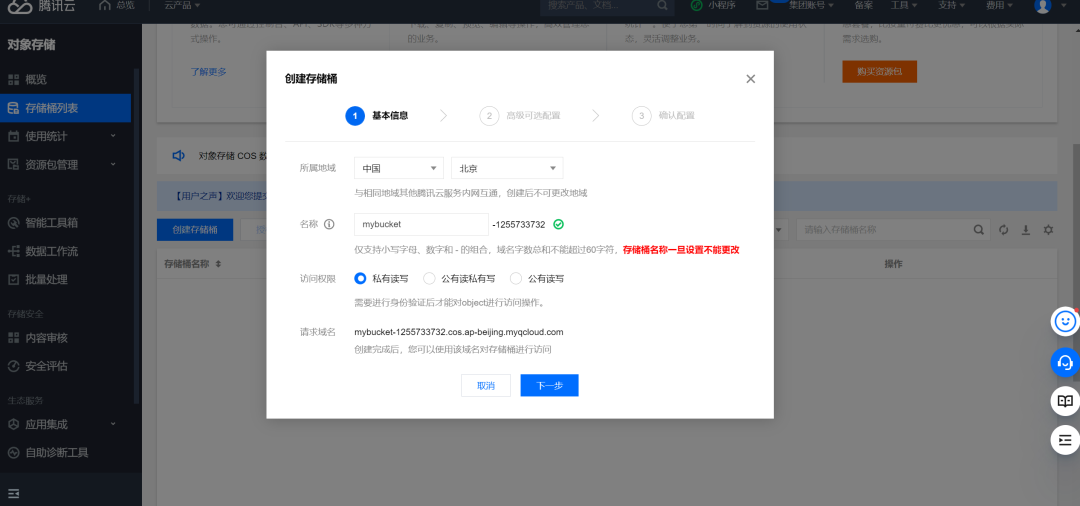Open 备案 in the top bar
1080x506 pixels.
point(863,6)
